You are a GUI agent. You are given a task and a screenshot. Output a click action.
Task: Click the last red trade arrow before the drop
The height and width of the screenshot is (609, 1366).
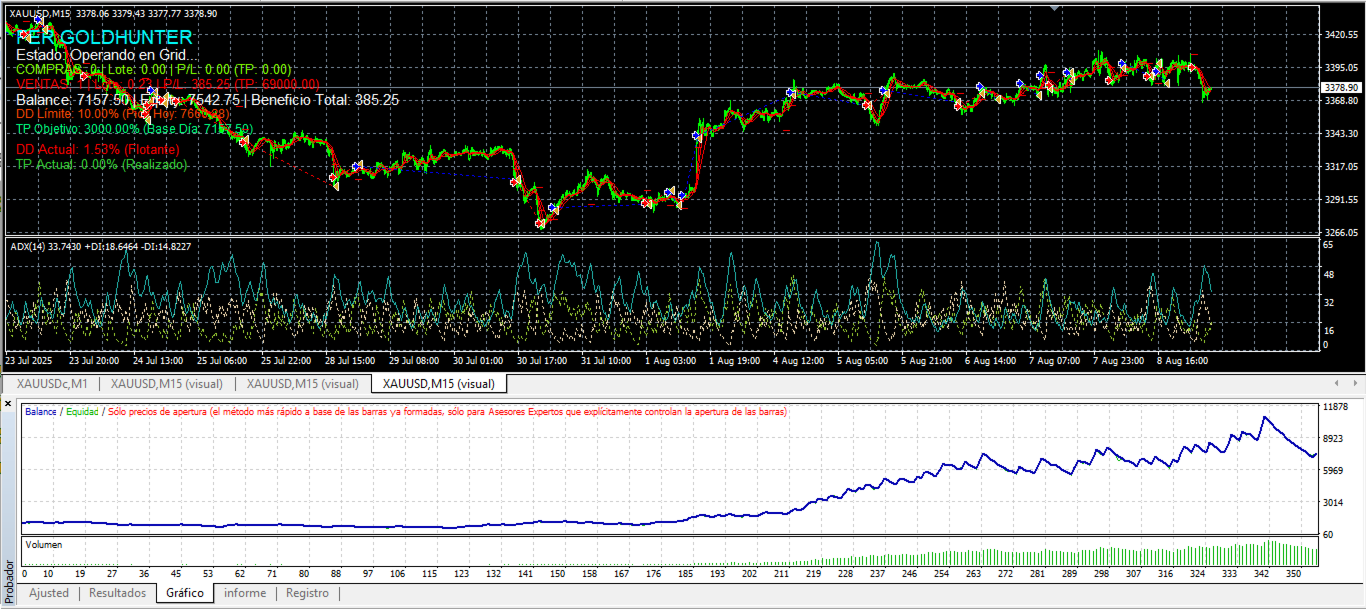tap(1191, 68)
